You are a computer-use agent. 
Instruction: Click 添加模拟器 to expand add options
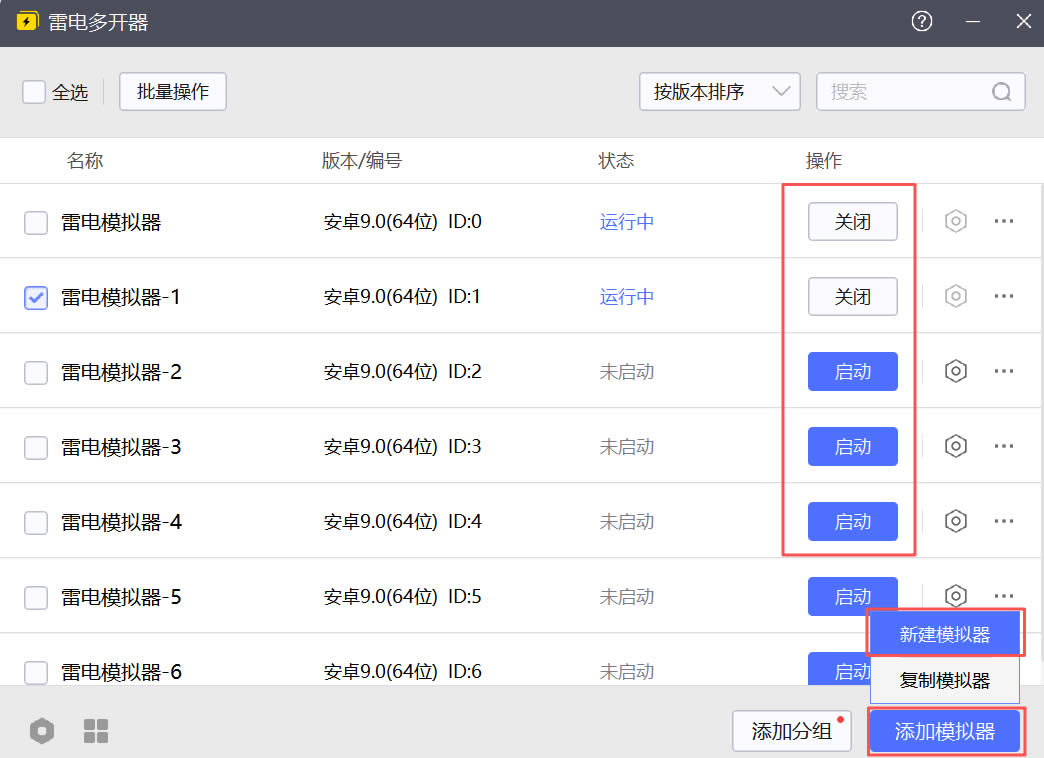pos(945,731)
